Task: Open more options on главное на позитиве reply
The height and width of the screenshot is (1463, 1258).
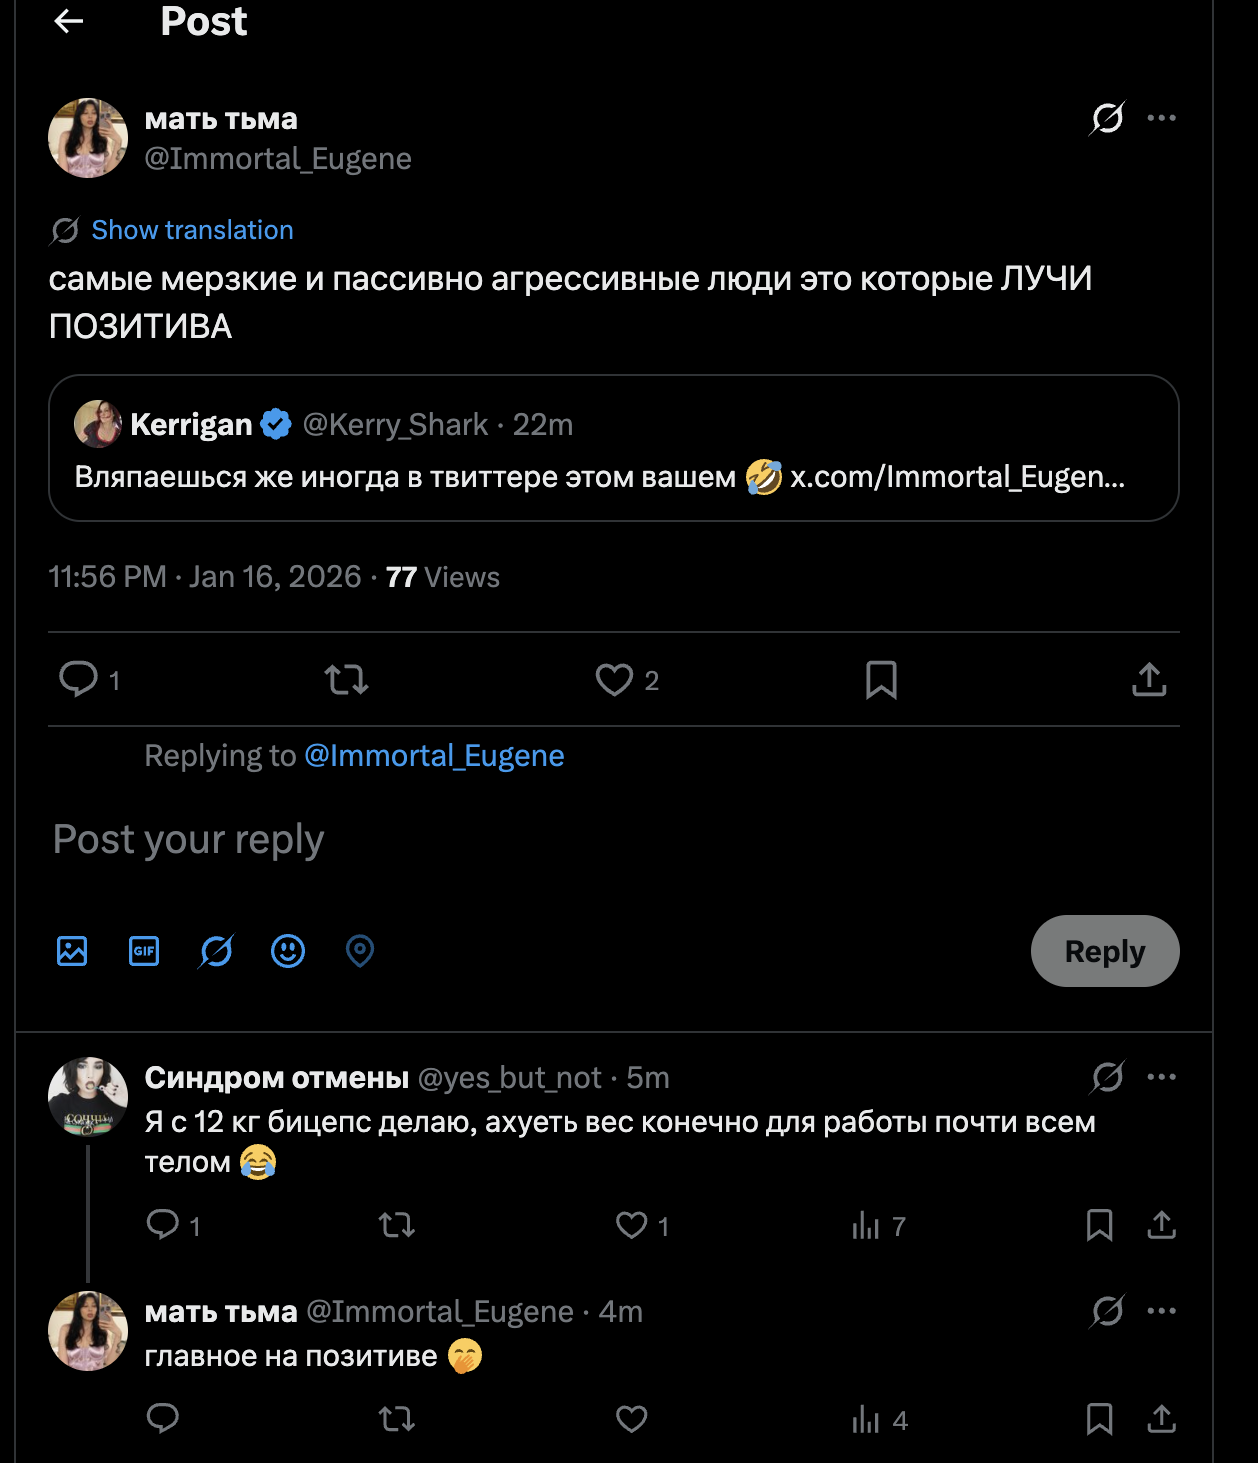Action: 1161,1311
